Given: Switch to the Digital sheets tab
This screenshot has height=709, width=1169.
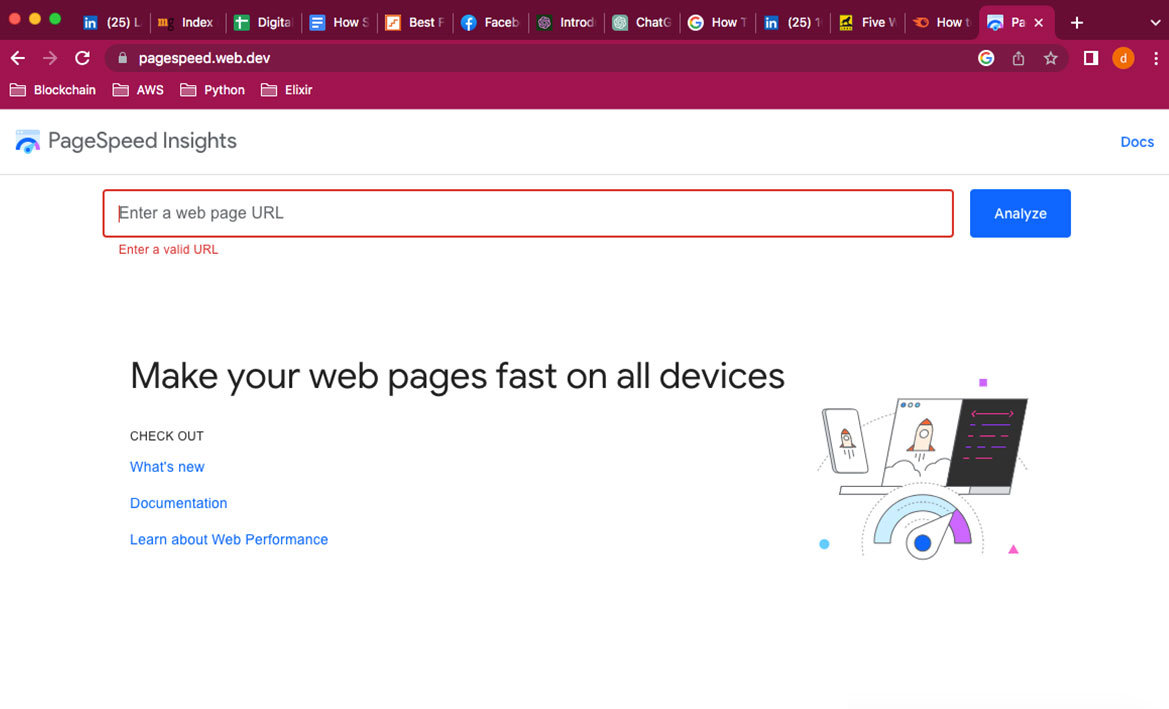Looking at the screenshot, I should click(x=262, y=23).
